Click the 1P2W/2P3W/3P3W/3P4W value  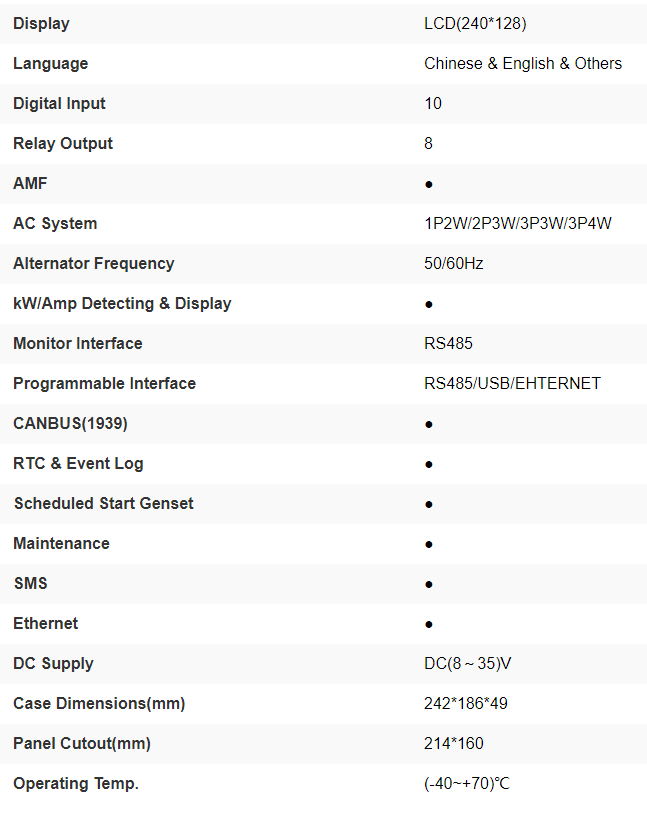click(x=517, y=223)
